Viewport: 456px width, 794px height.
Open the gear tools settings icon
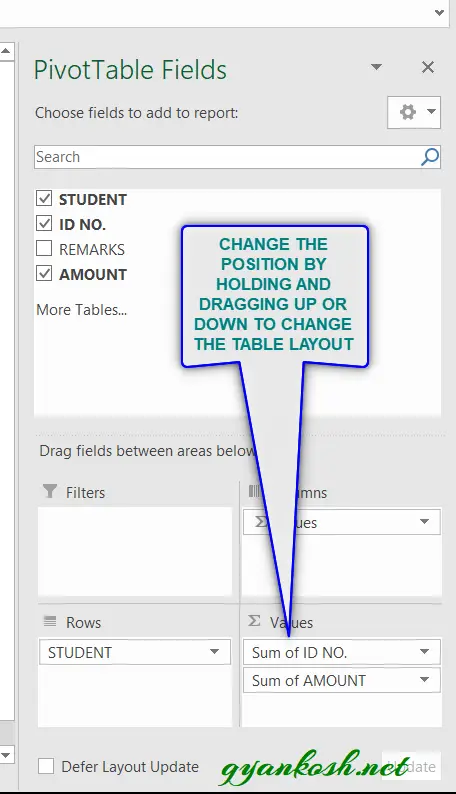point(413,112)
